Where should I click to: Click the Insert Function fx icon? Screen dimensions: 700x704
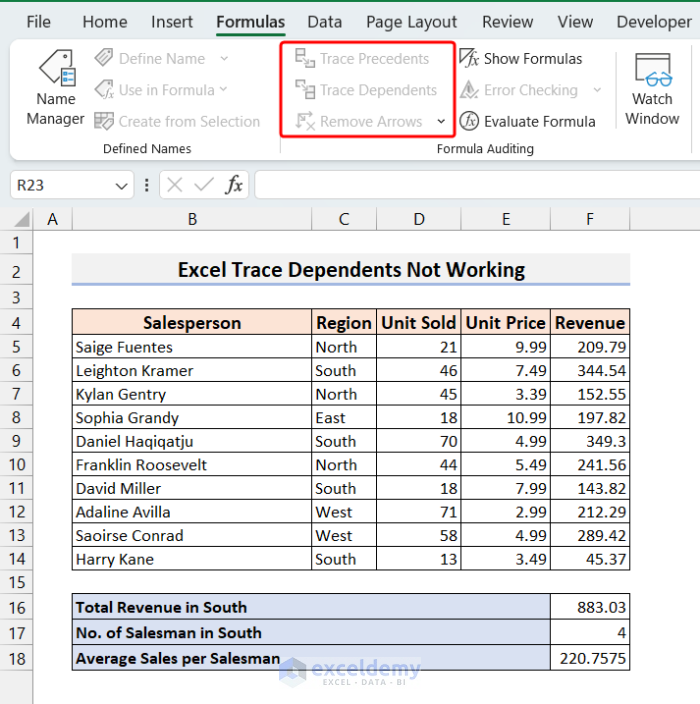tap(234, 185)
